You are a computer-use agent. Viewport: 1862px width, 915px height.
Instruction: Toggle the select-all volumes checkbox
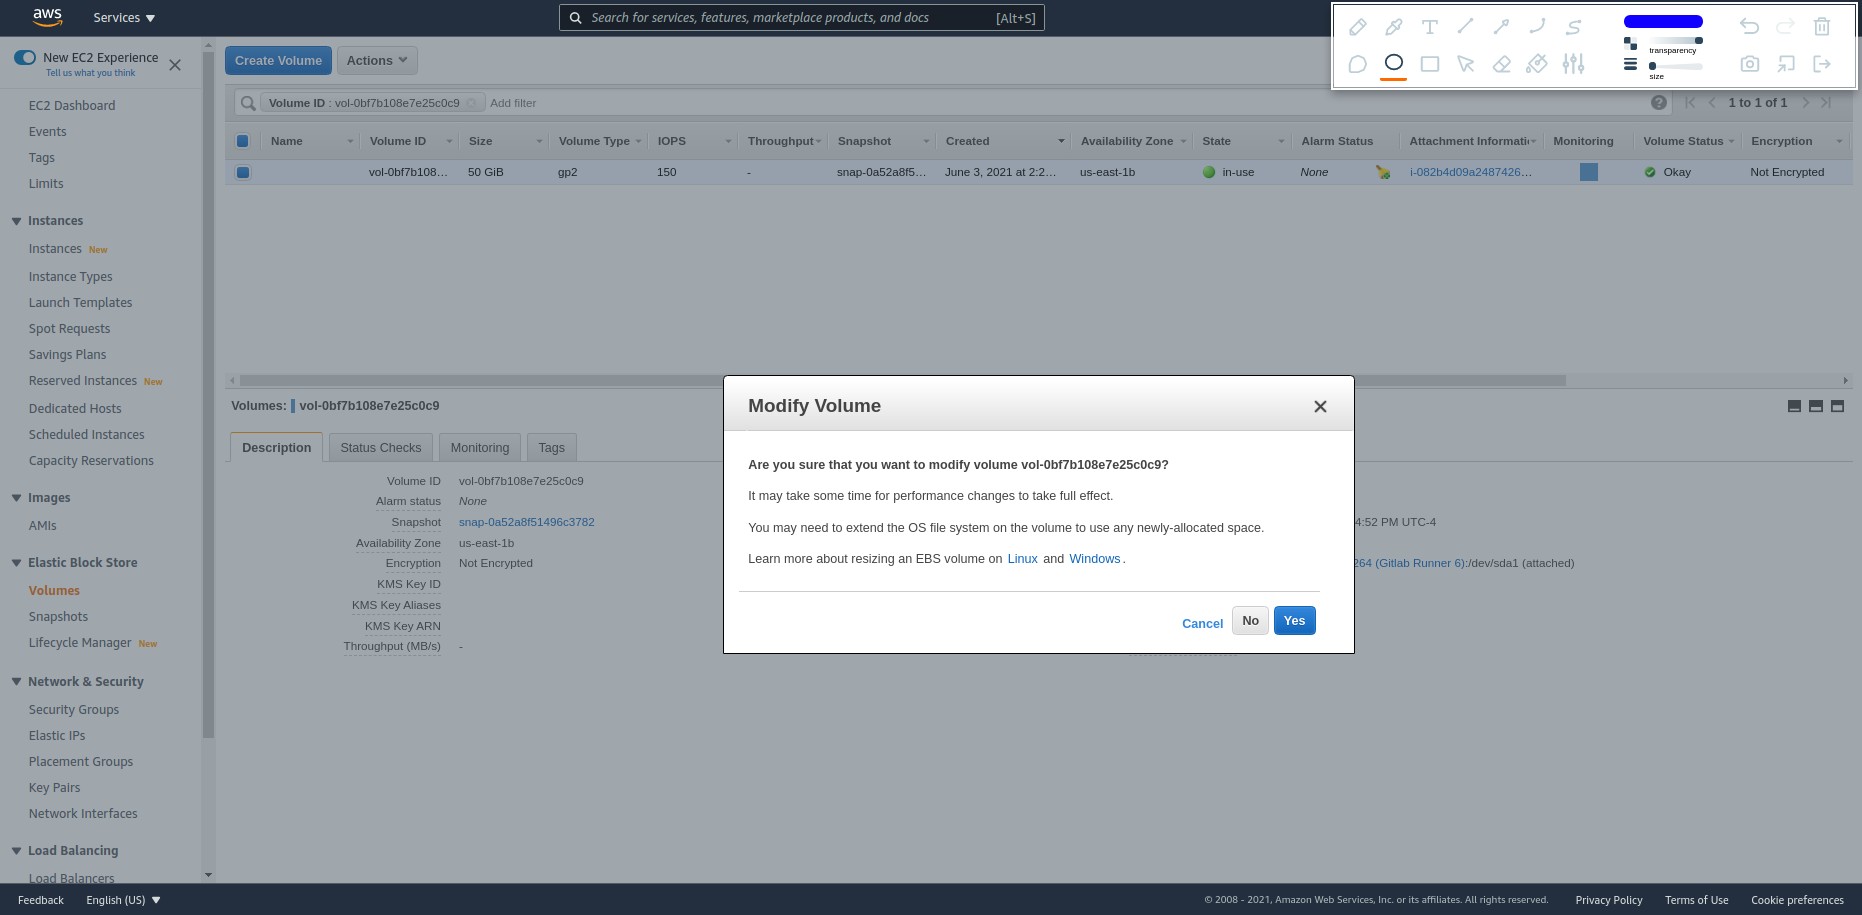242,141
